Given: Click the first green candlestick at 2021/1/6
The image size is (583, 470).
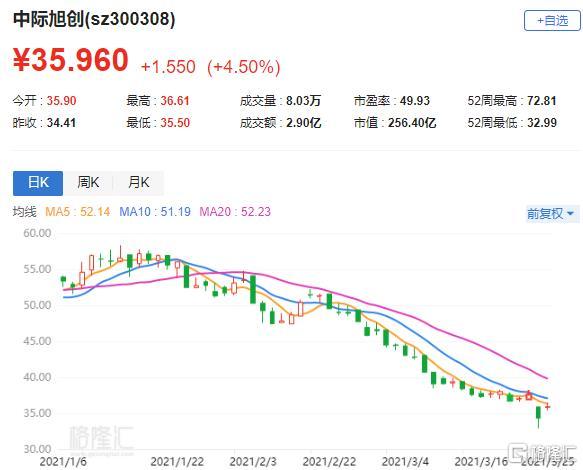Looking at the screenshot, I should pyautogui.click(x=63, y=280).
